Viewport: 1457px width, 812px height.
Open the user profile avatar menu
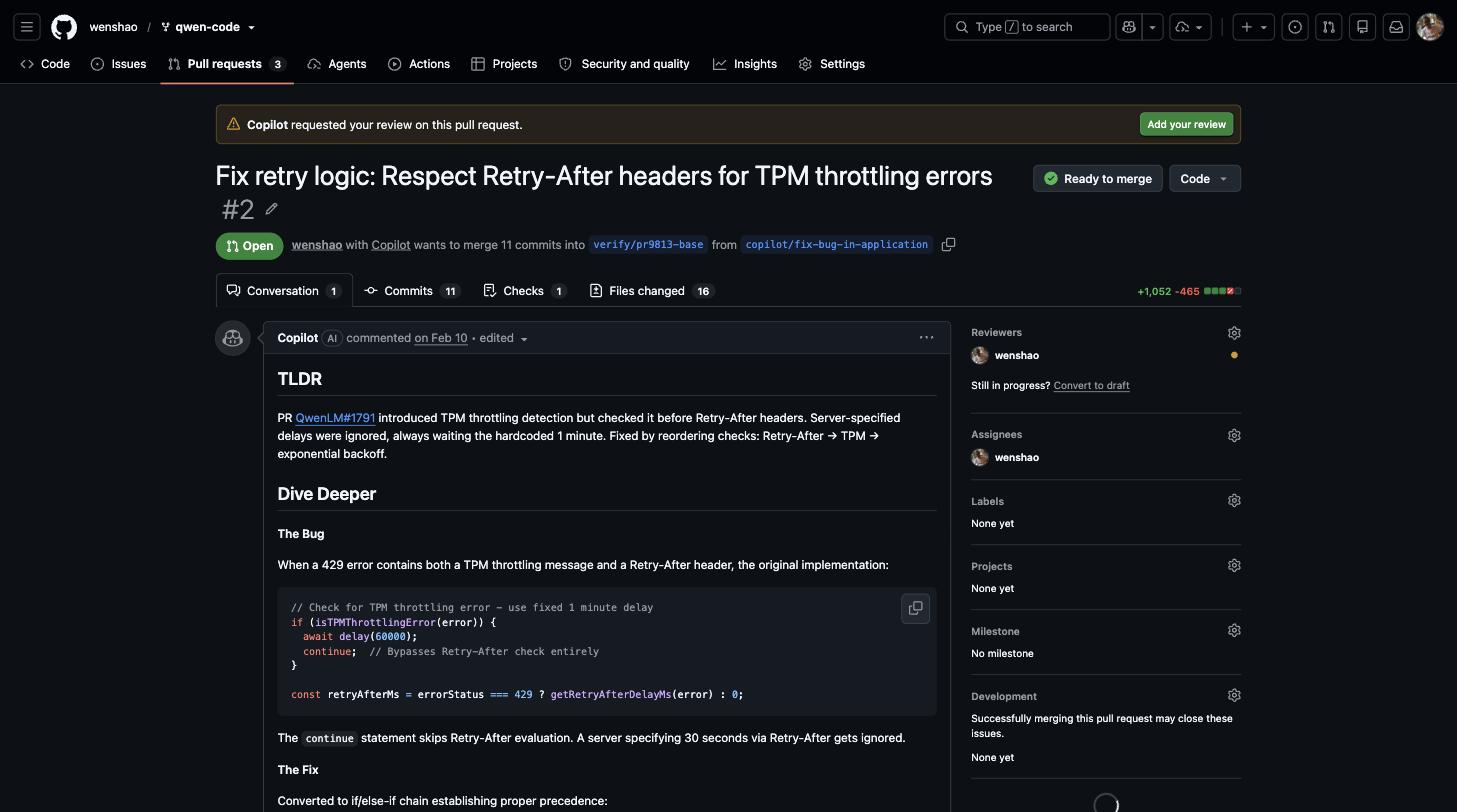point(1430,27)
